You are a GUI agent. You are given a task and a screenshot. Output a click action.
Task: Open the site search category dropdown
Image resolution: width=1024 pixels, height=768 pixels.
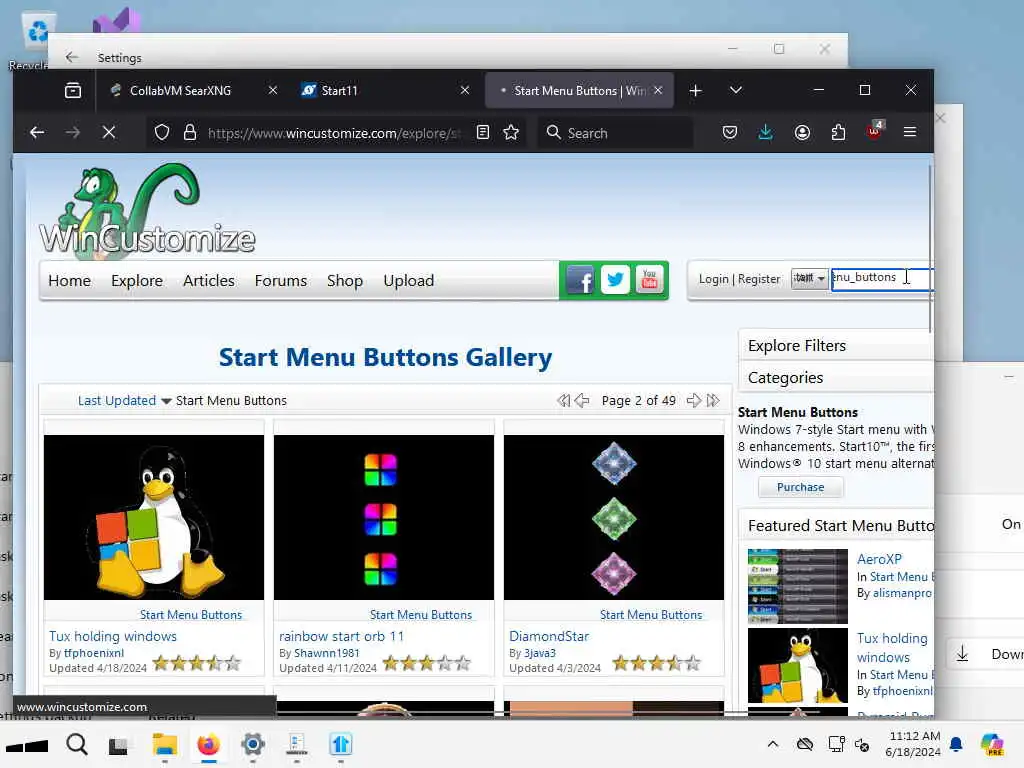(809, 278)
